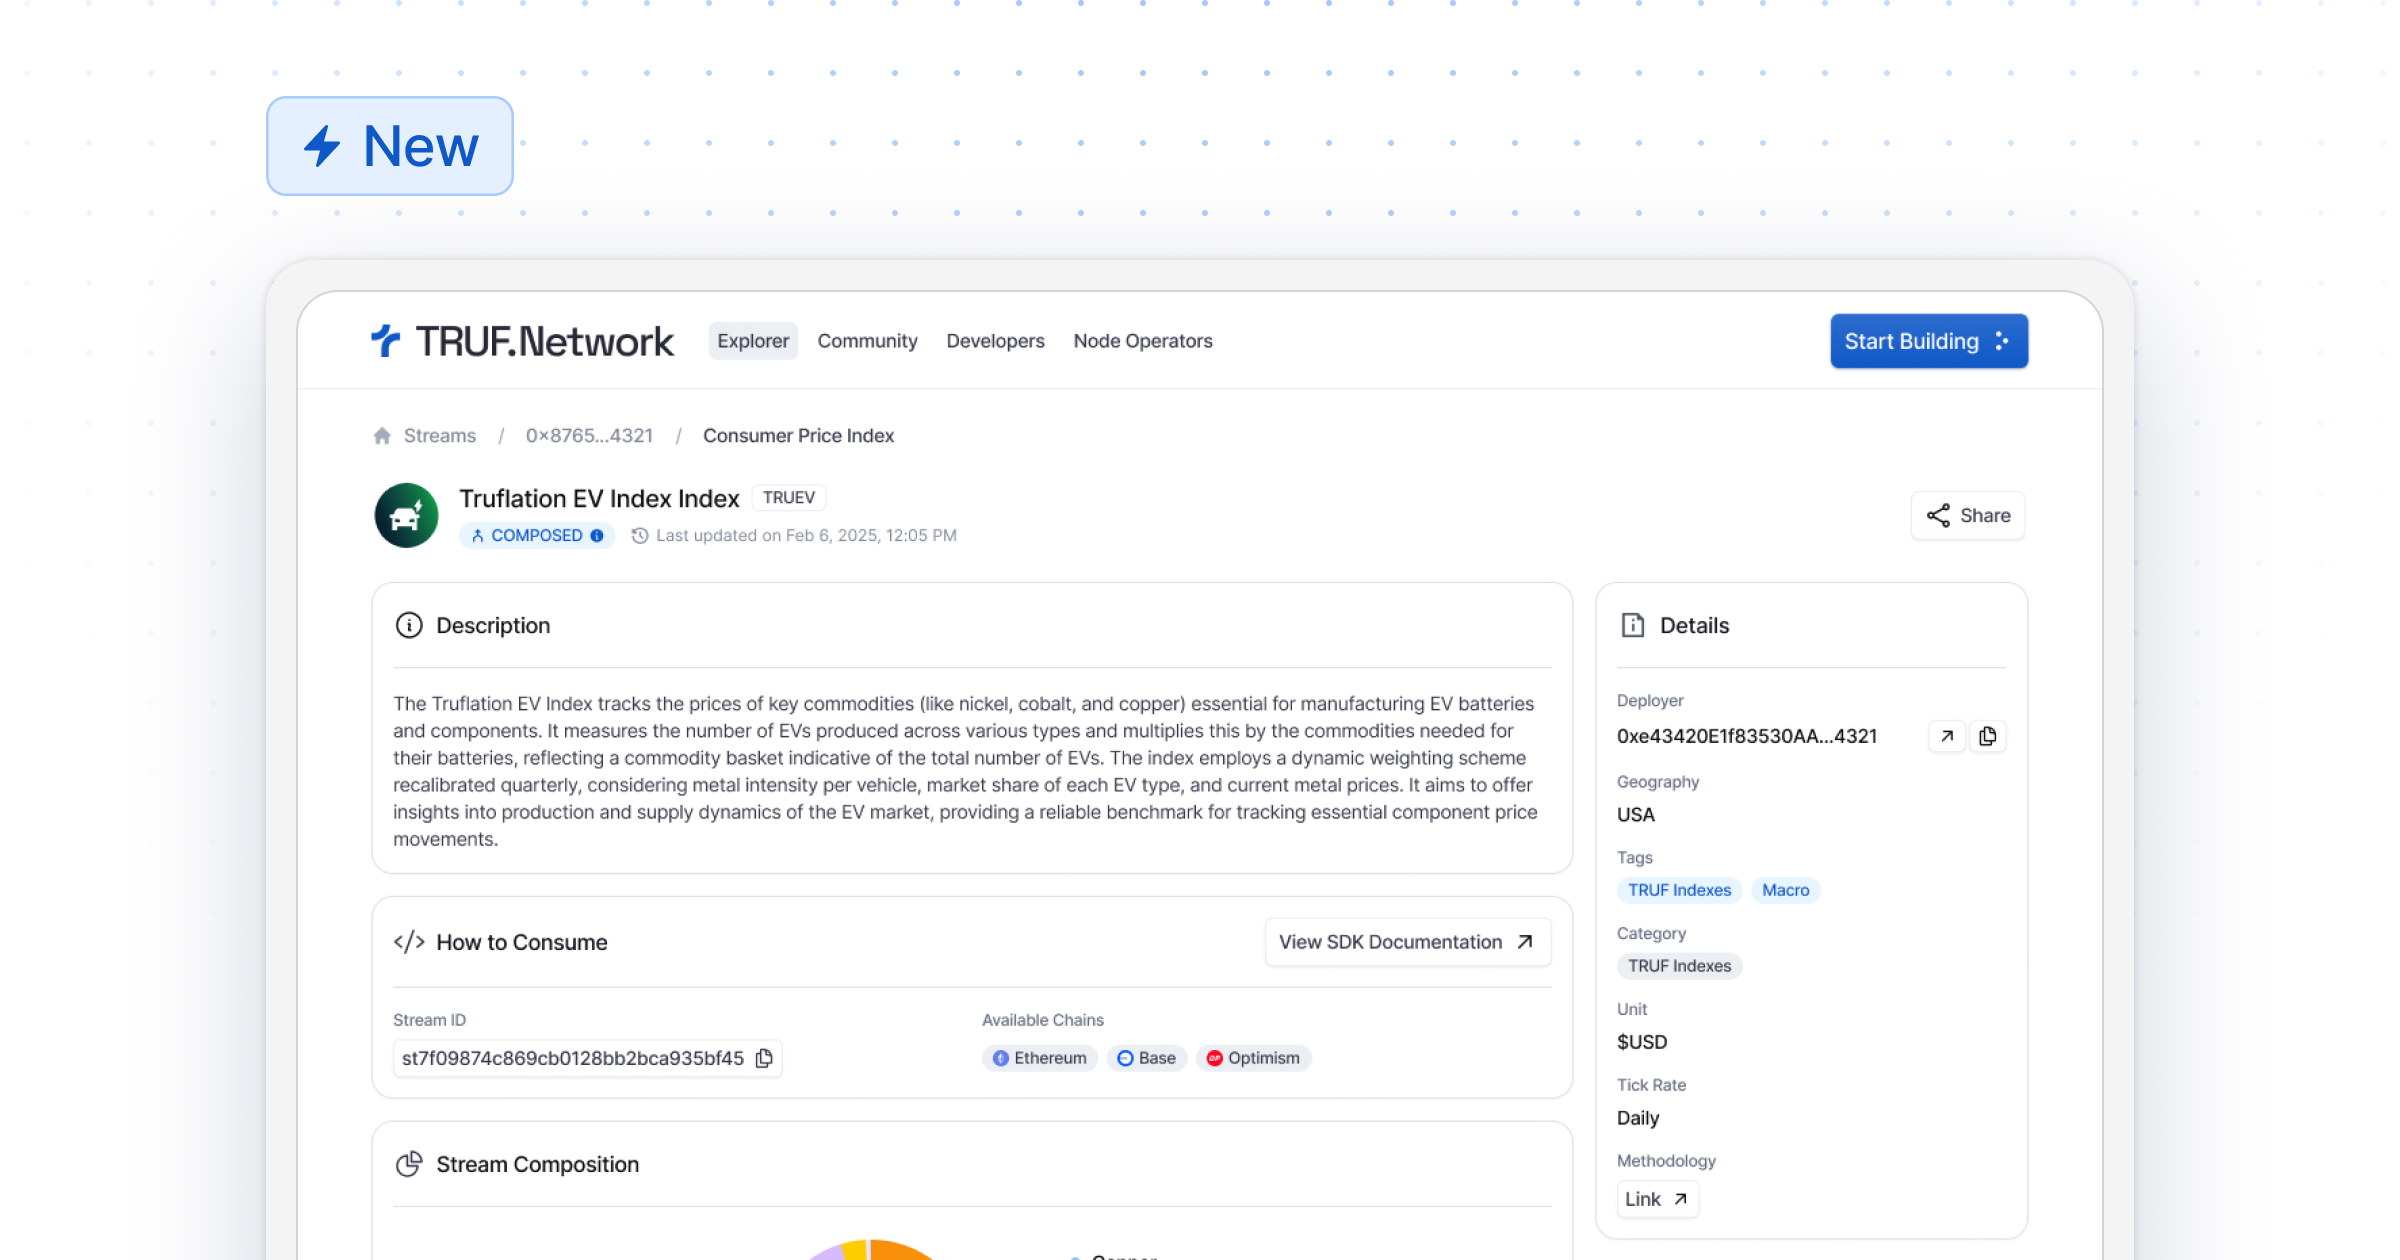Click the Truflation EV Index Index title

599,499
